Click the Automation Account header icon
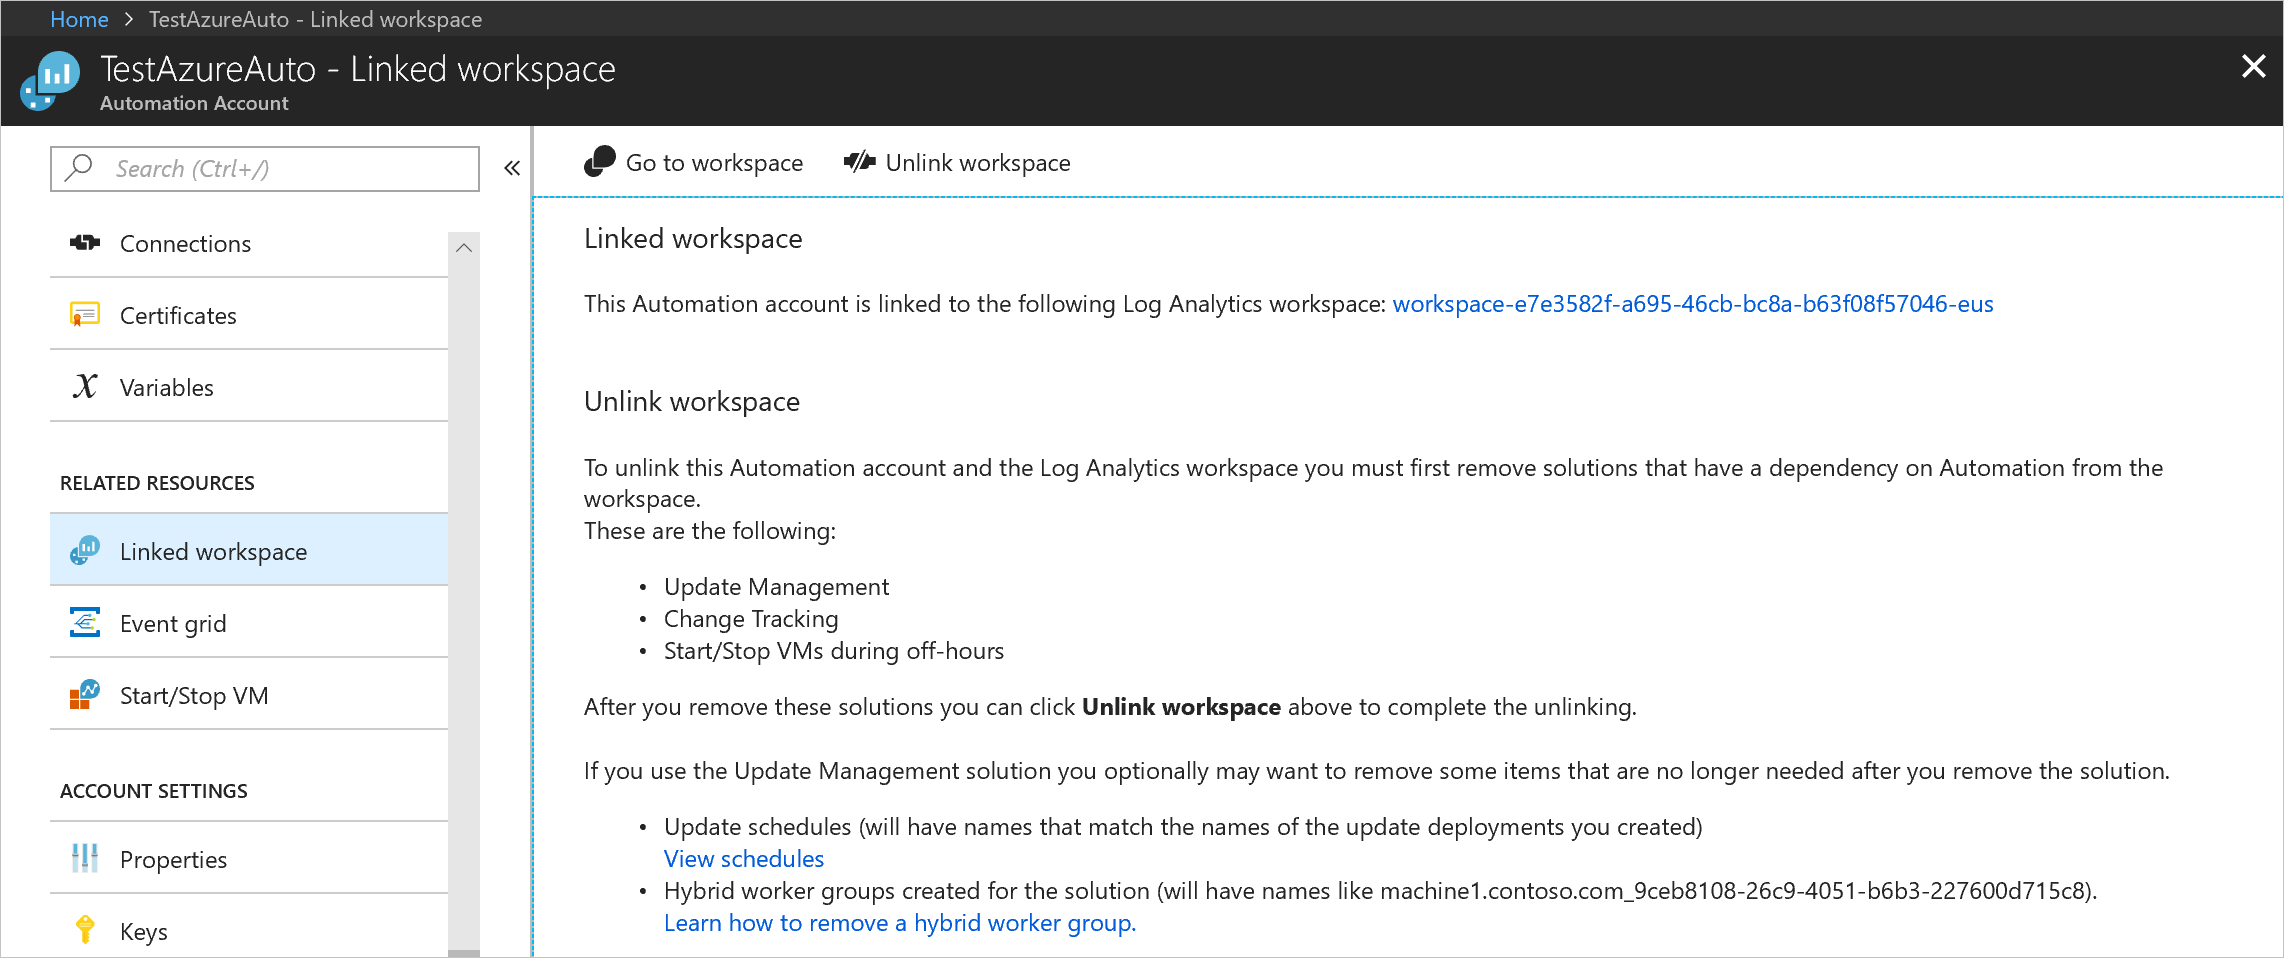The height and width of the screenshot is (958, 2284). pyautogui.click(x=50, y=80)
